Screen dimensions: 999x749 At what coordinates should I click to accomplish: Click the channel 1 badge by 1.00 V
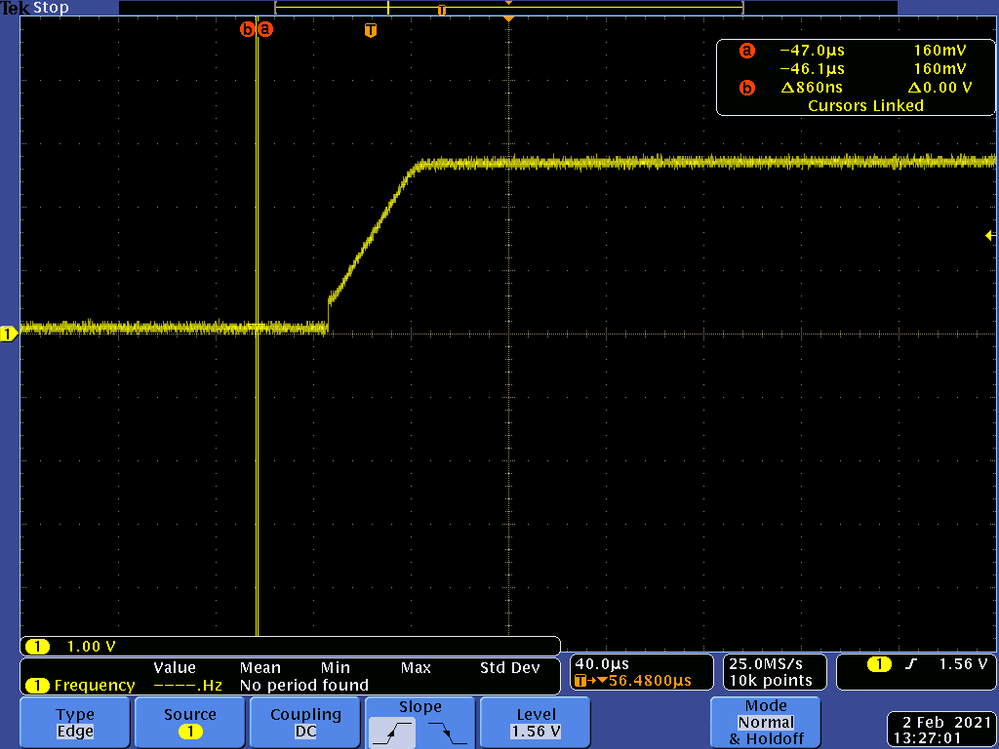(38, 646)
